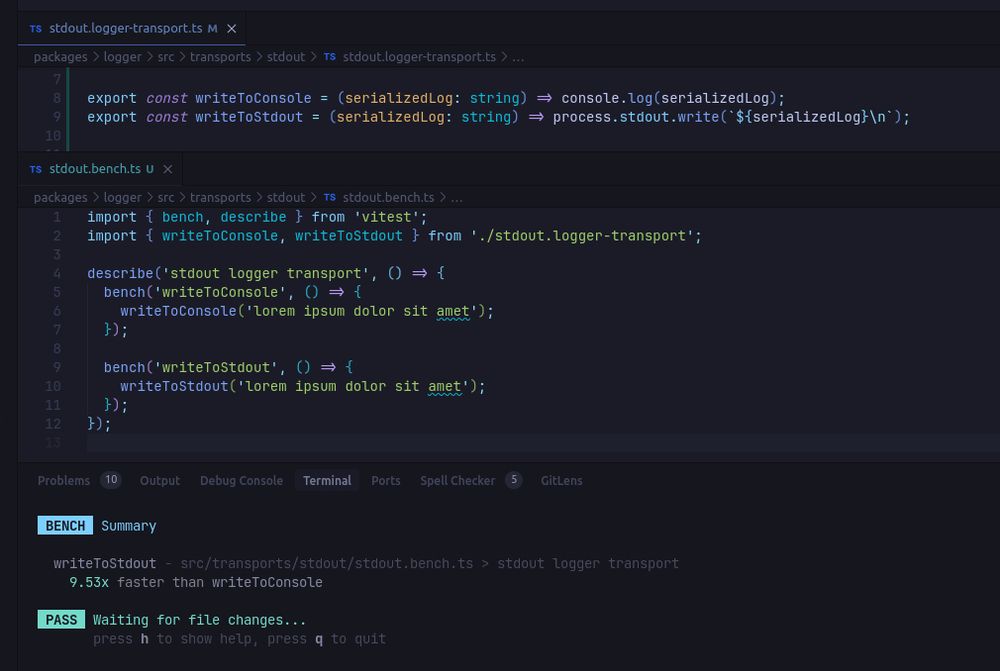Click 'stdout' folder in the upper editor breadcrumb

(x=286, y=57)
